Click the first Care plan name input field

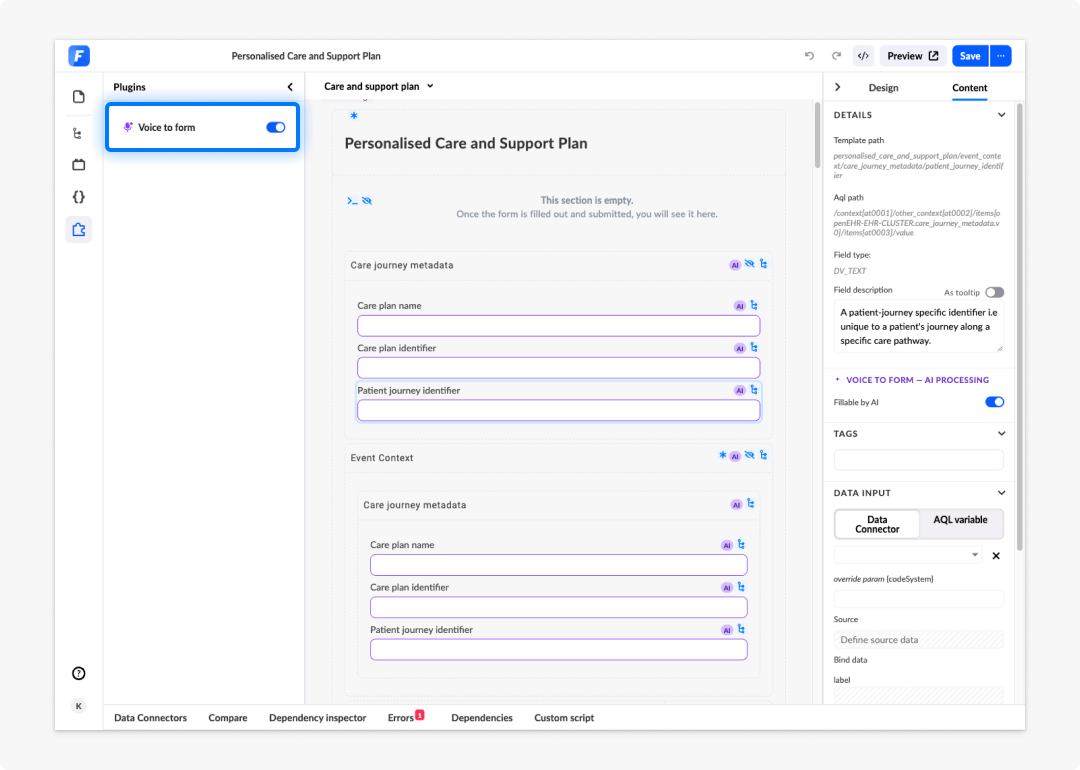coord(559,326)
